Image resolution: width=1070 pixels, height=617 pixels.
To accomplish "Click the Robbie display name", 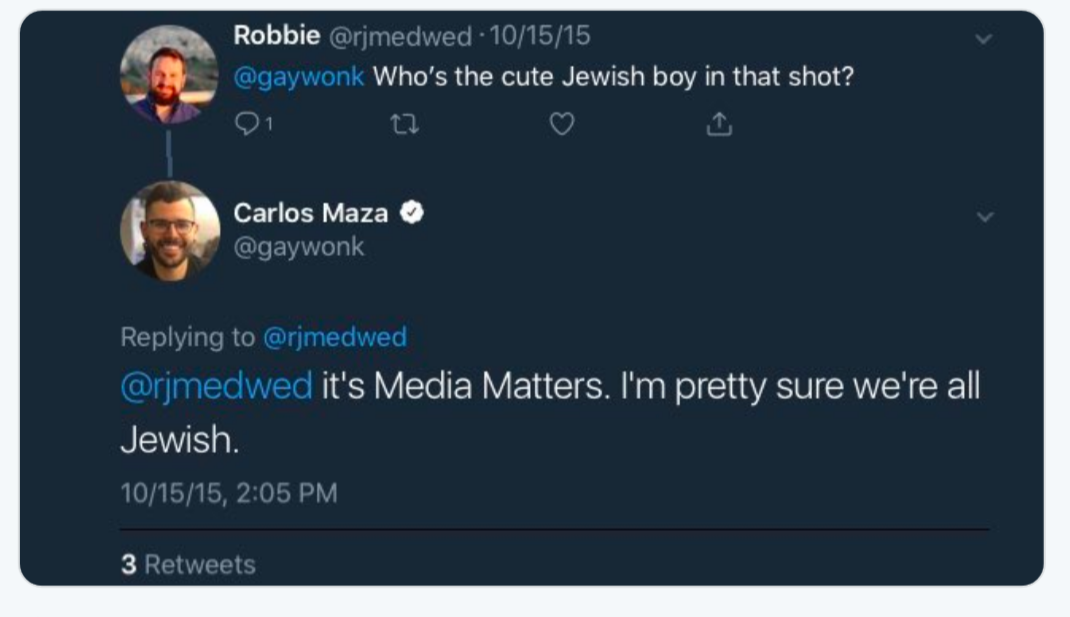I will tap(276, 36).
